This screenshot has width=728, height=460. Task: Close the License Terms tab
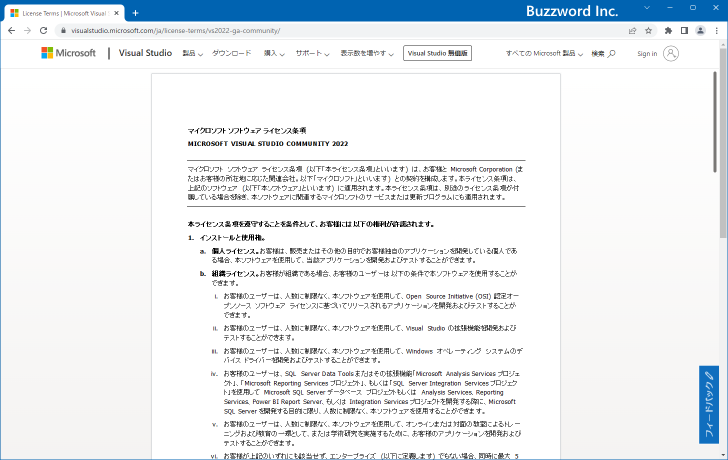116,13
